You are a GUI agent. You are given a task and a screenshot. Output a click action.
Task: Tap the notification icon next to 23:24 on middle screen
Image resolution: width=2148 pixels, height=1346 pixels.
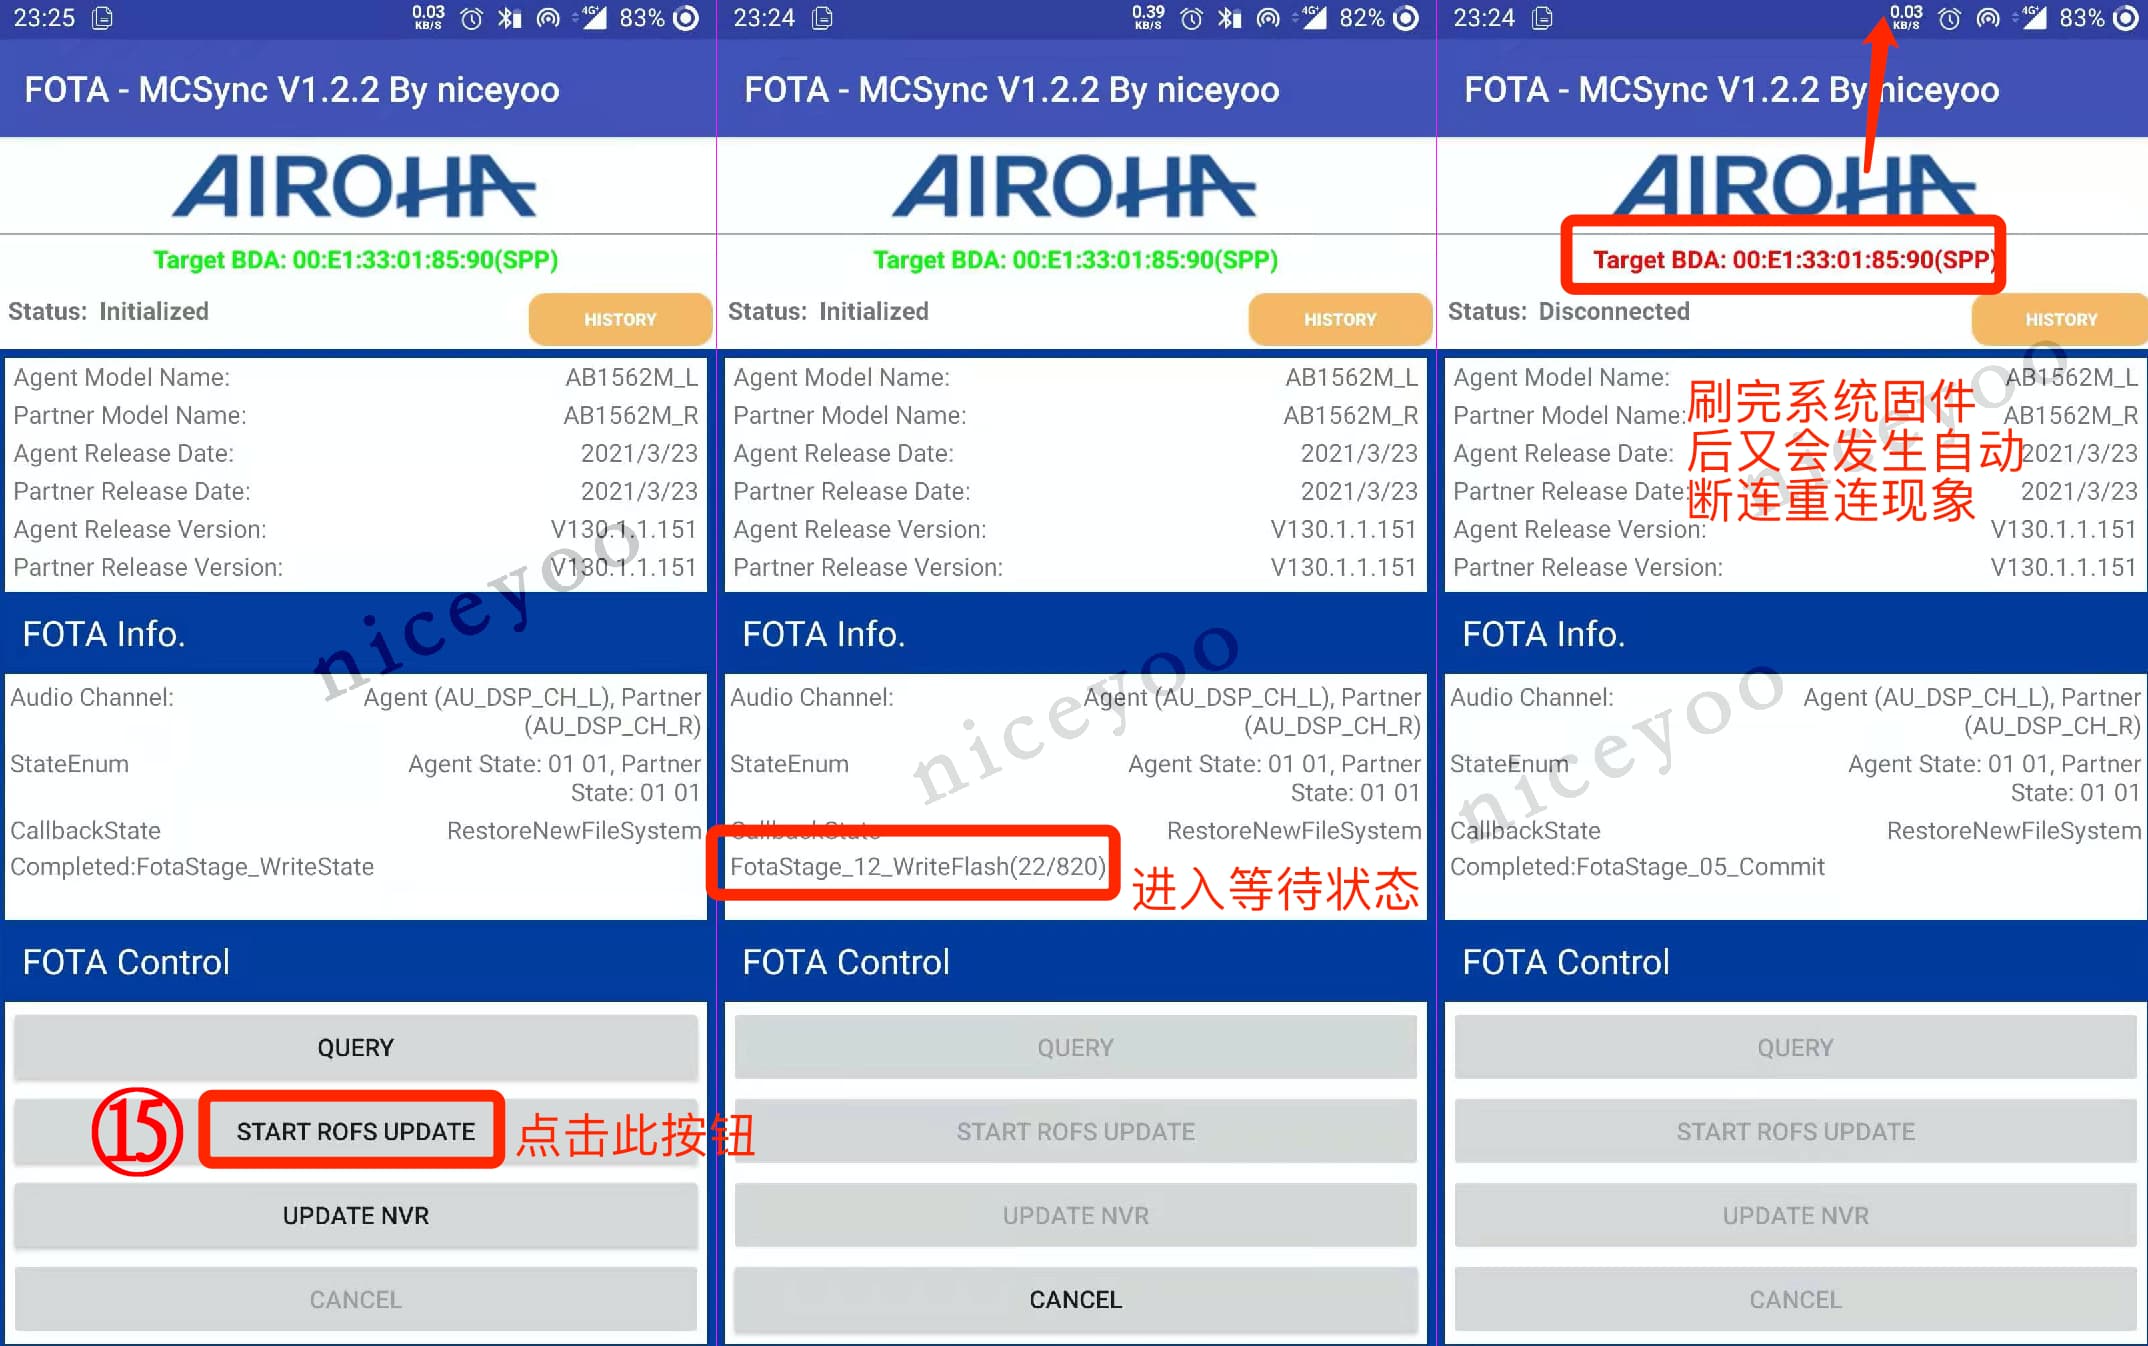pyautogui.click(x=822, y=18)
